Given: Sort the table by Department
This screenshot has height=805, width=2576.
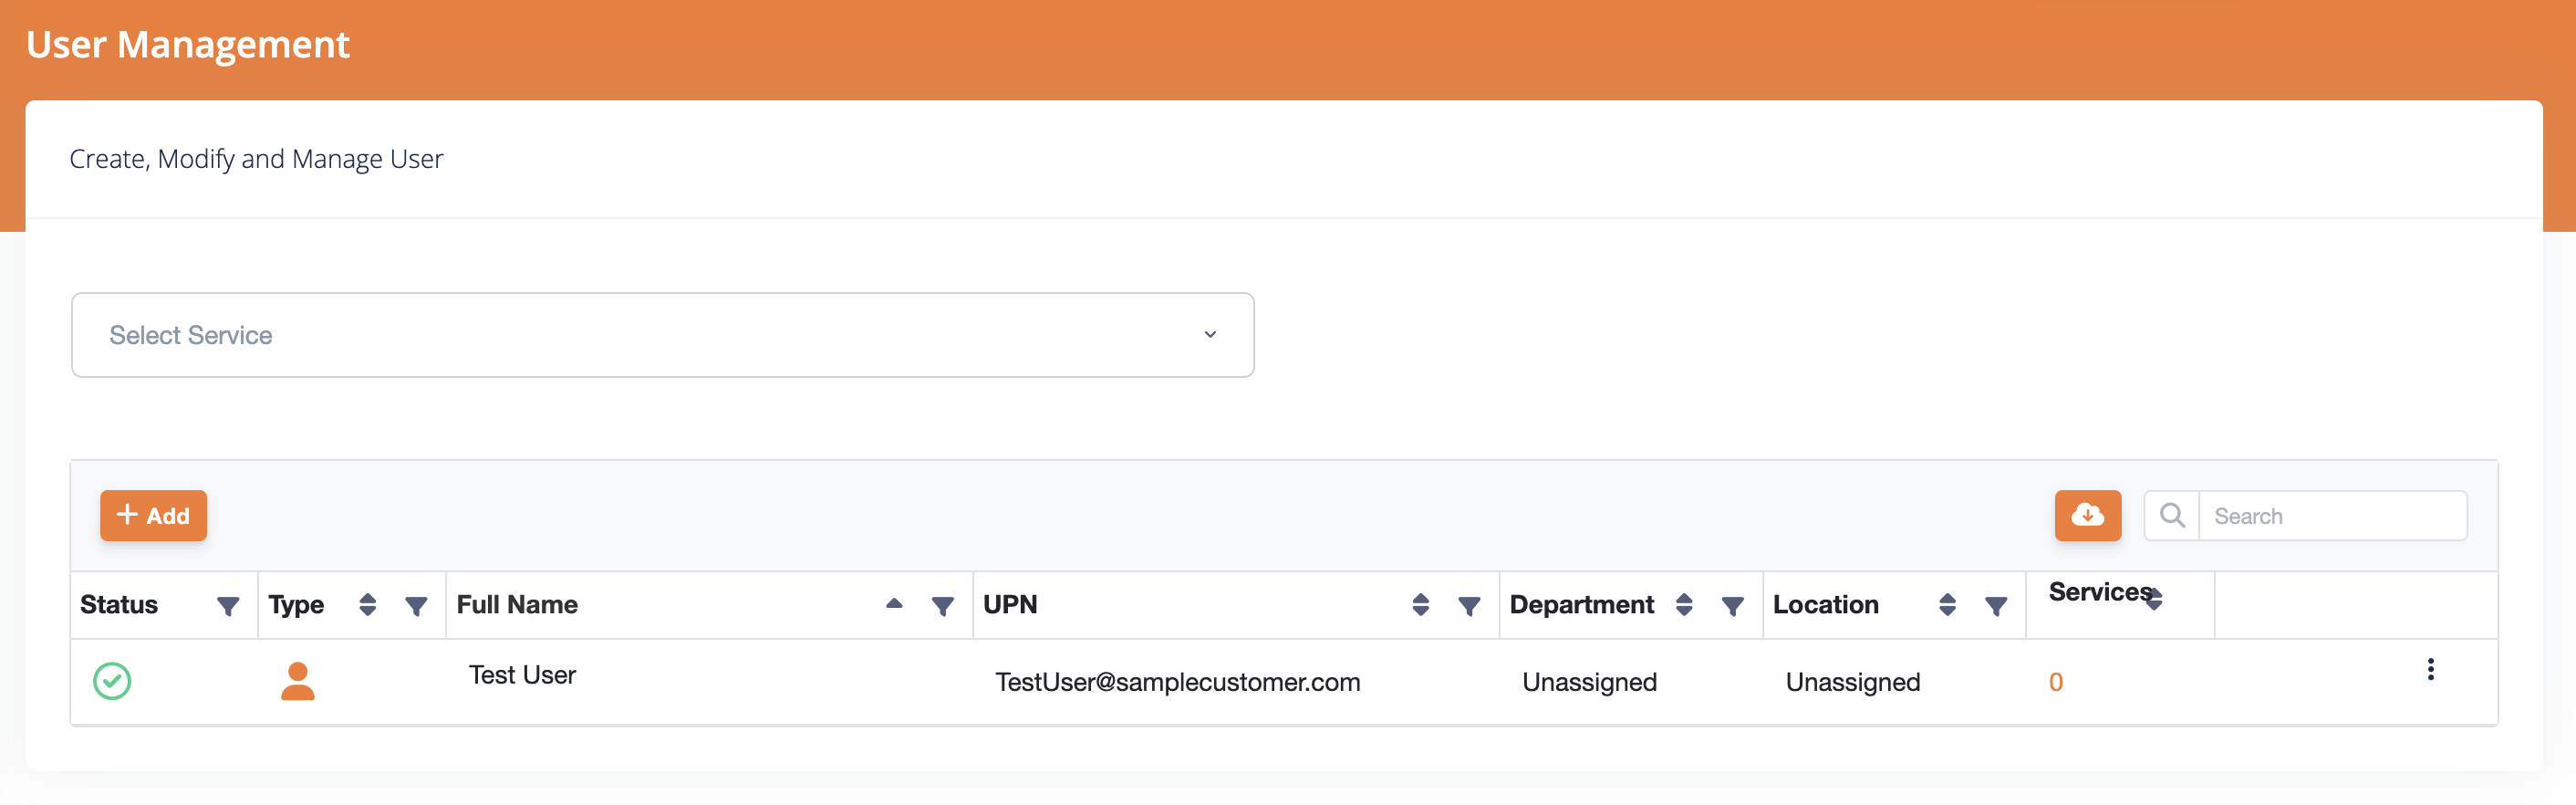Looking at the screenshot, I should coord(1684,604).
